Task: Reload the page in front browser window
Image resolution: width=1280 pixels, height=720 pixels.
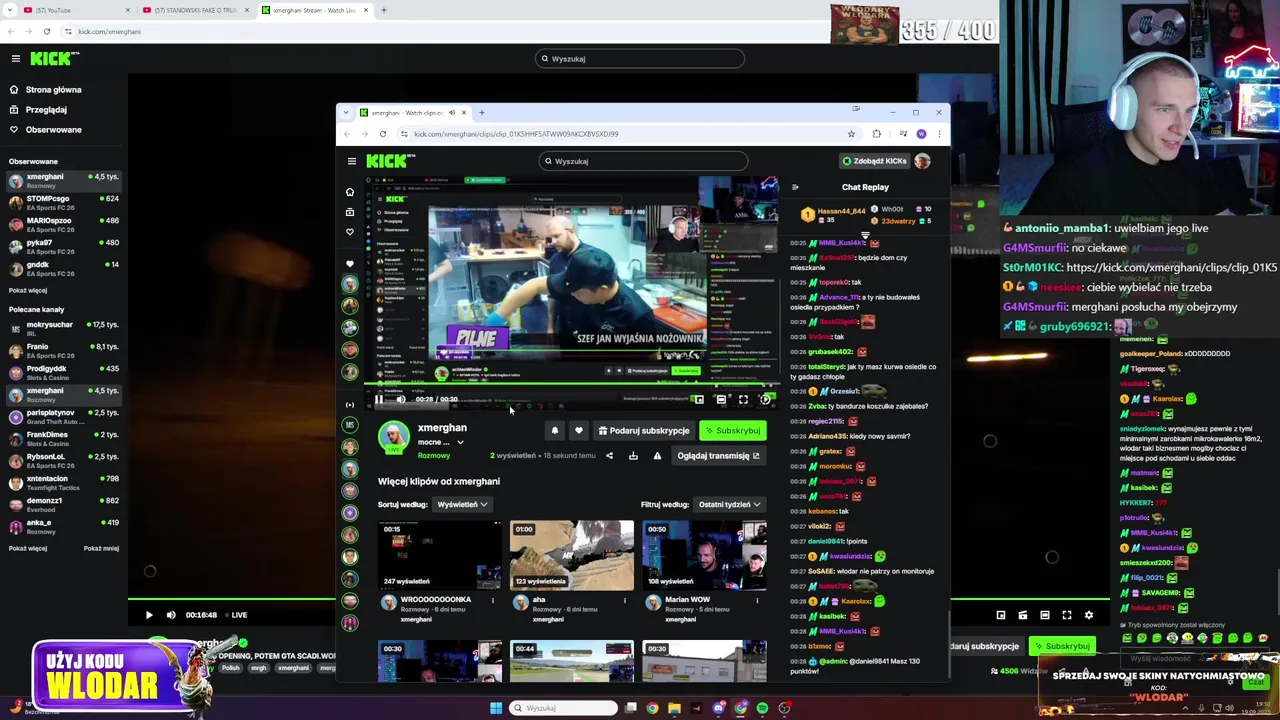Action: [x=382, y=134]
